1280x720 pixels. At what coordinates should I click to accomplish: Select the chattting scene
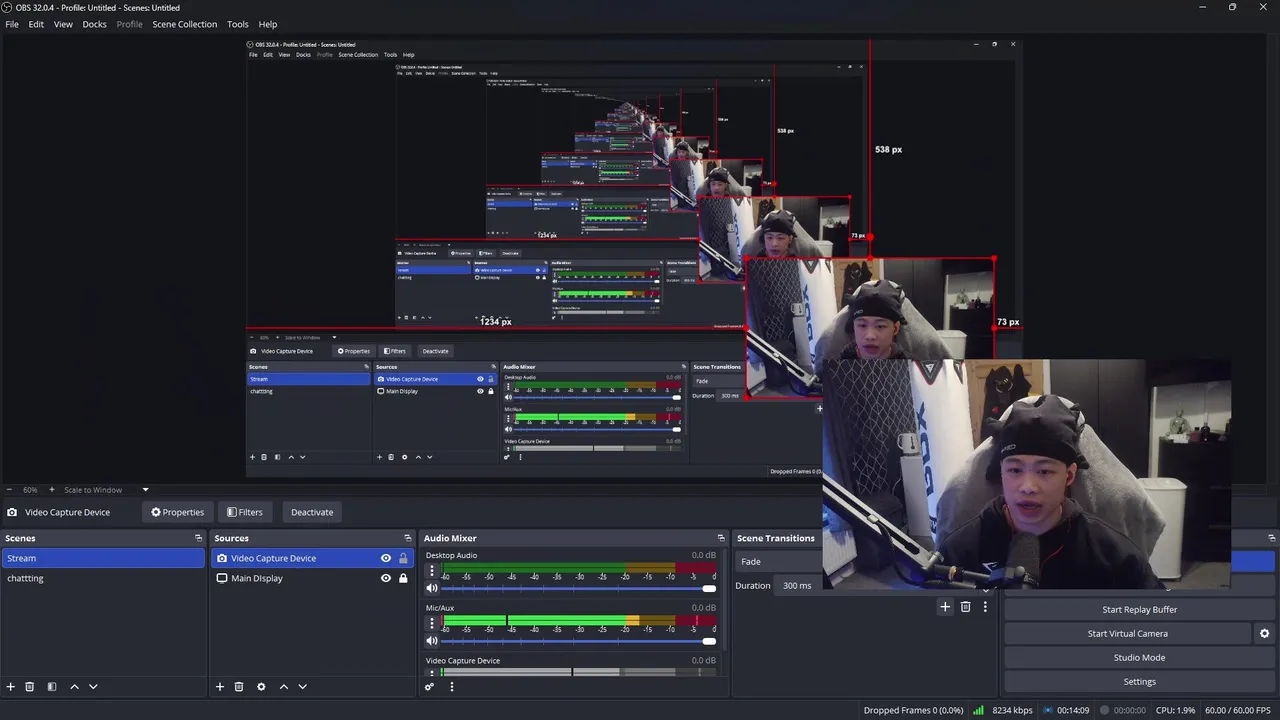pyautogui.click(x=102, y=578)
